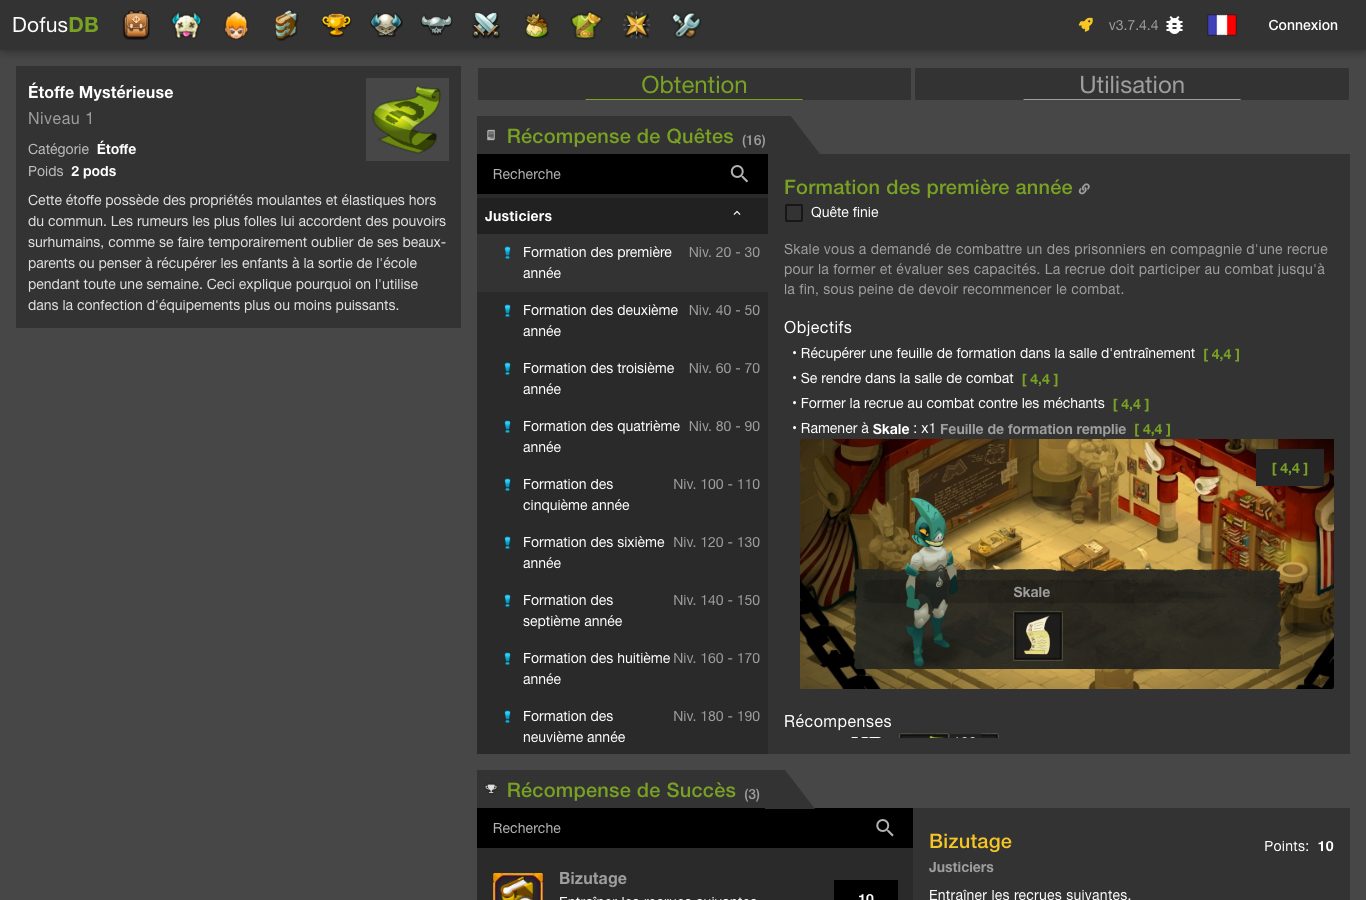The height and width of the screenshot is (900, 1366).
Task: Select quest 'Formation des septième année'
Action: click(x=622, y=611)
